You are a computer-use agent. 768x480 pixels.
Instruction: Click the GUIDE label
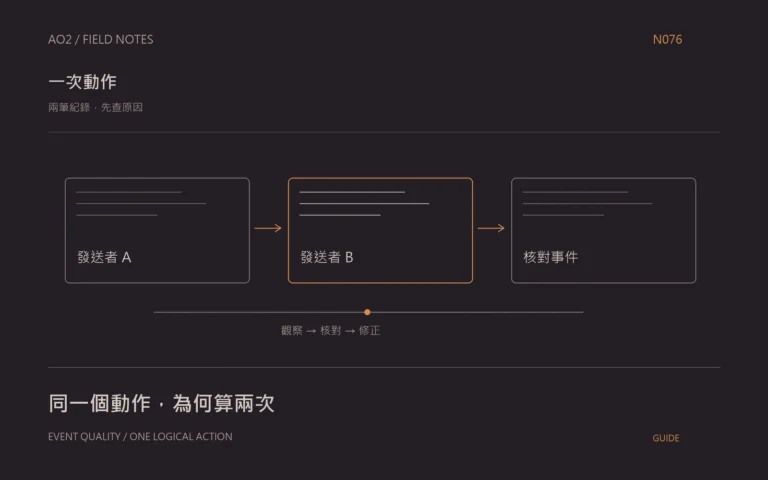pos(666,438)
